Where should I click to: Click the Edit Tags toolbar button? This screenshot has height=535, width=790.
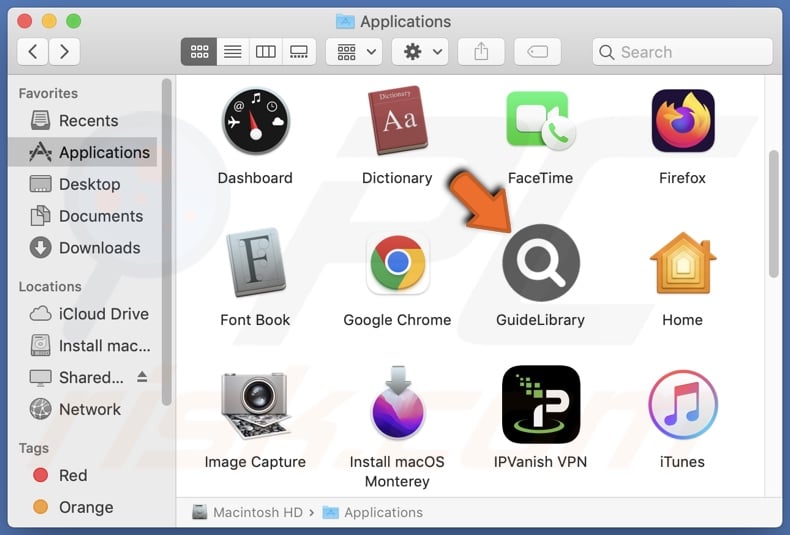538,51
